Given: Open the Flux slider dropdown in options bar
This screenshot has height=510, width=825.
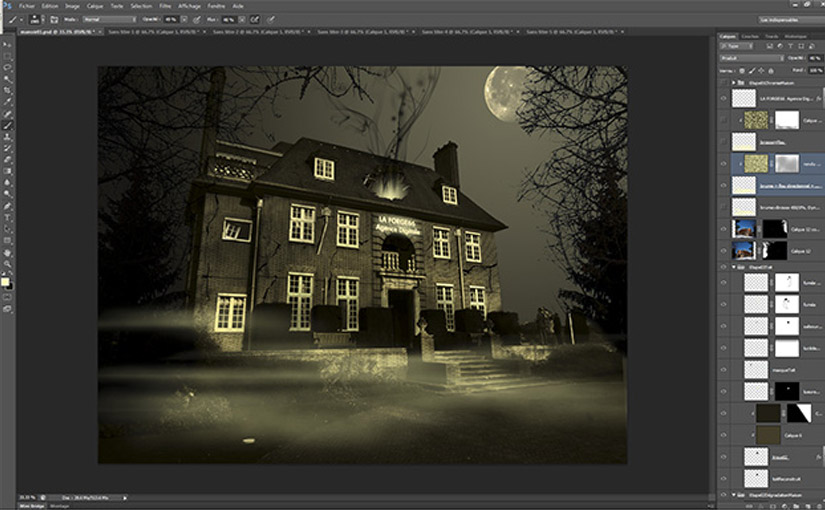Looking at the screenshot, I should click(x=242, y=19).
